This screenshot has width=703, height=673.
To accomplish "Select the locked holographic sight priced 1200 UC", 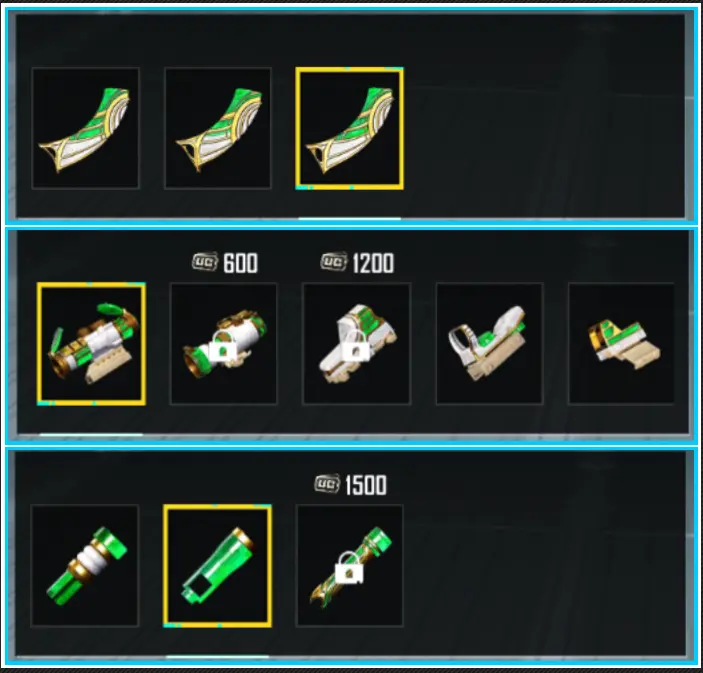I will [357, 344].
